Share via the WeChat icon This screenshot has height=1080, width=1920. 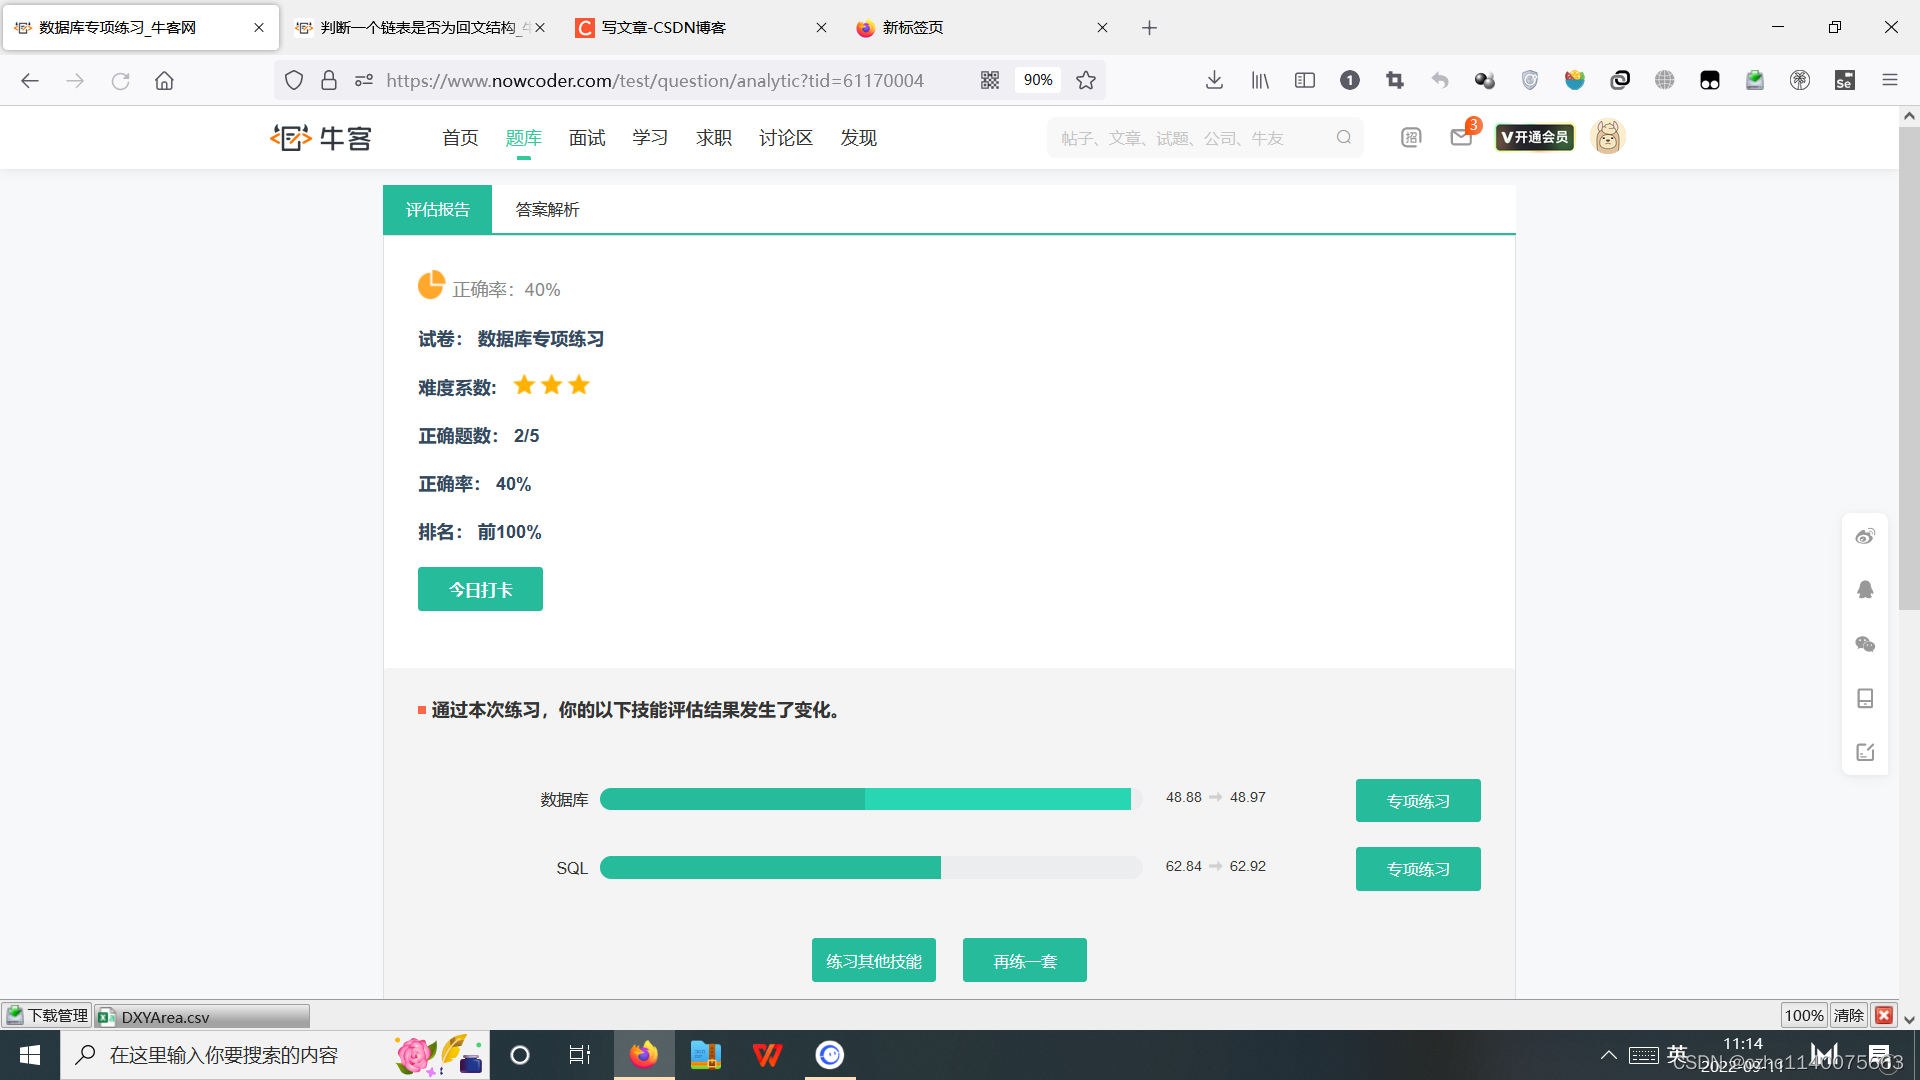point(1865,644)
